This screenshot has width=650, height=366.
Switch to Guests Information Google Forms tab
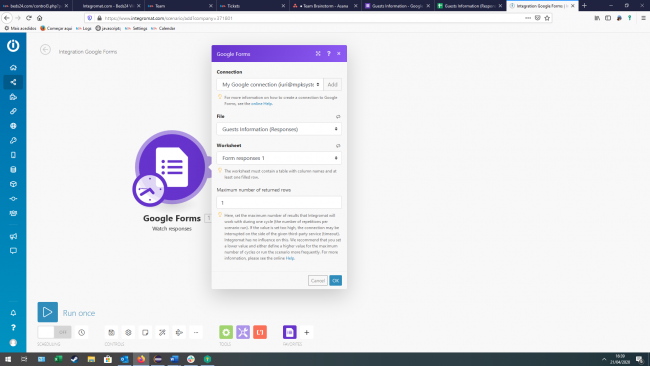pos(397,6)
